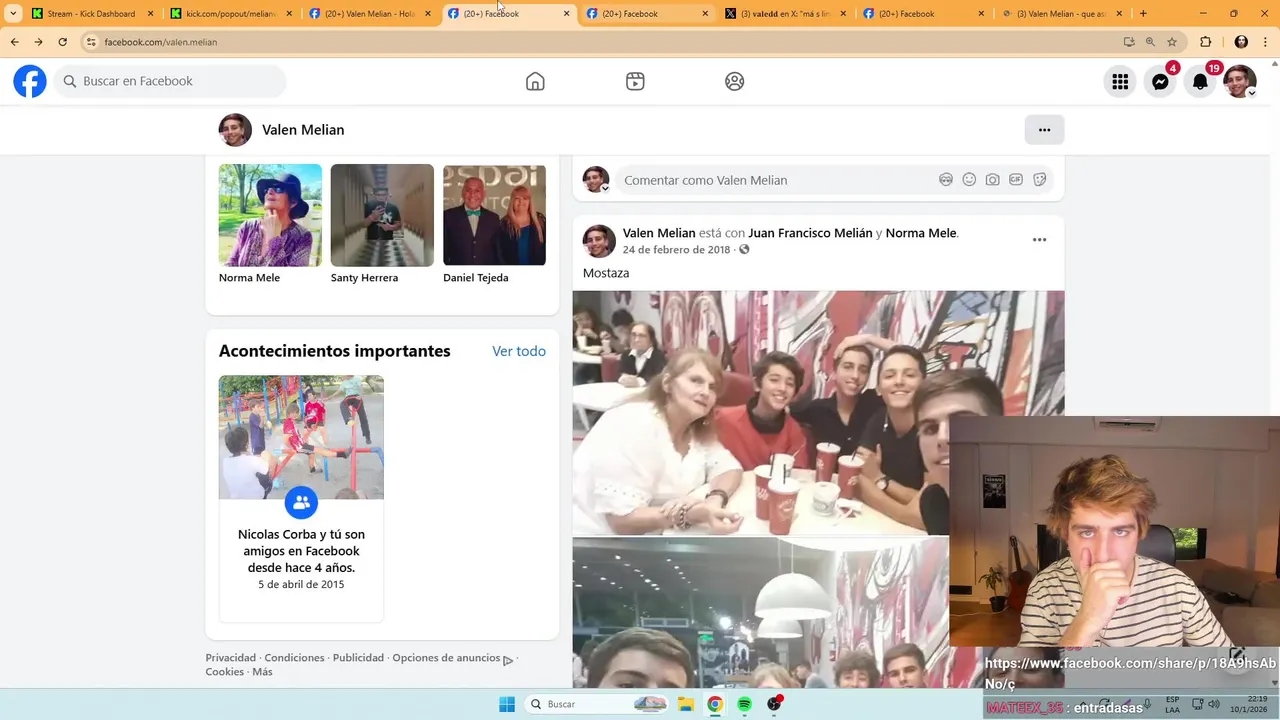Open the Nicolas Corba life event photo

coord(301,437)
